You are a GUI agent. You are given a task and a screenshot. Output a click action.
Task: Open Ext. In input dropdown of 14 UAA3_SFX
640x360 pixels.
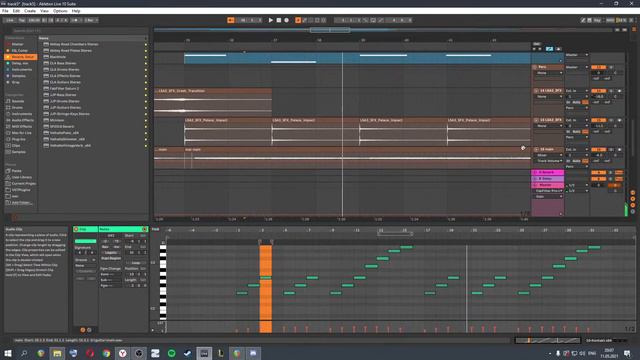576,91
